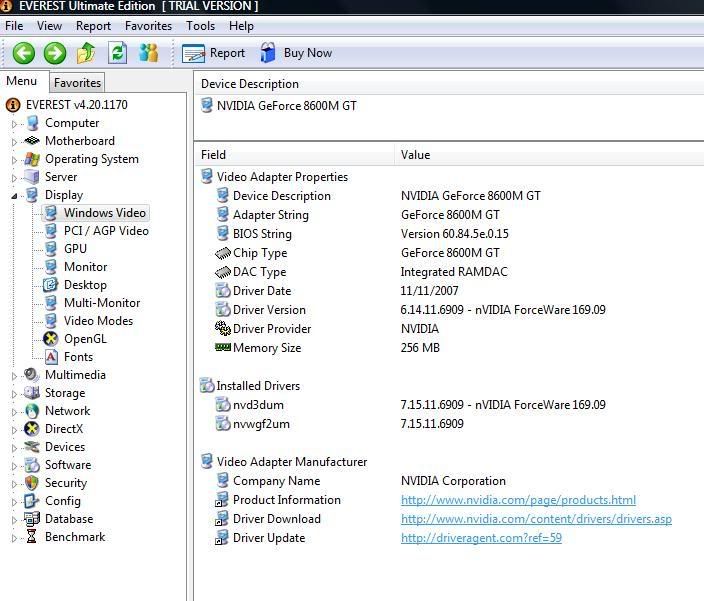
Task: Click the Software disc icon
Action: [x=32, y=465]
